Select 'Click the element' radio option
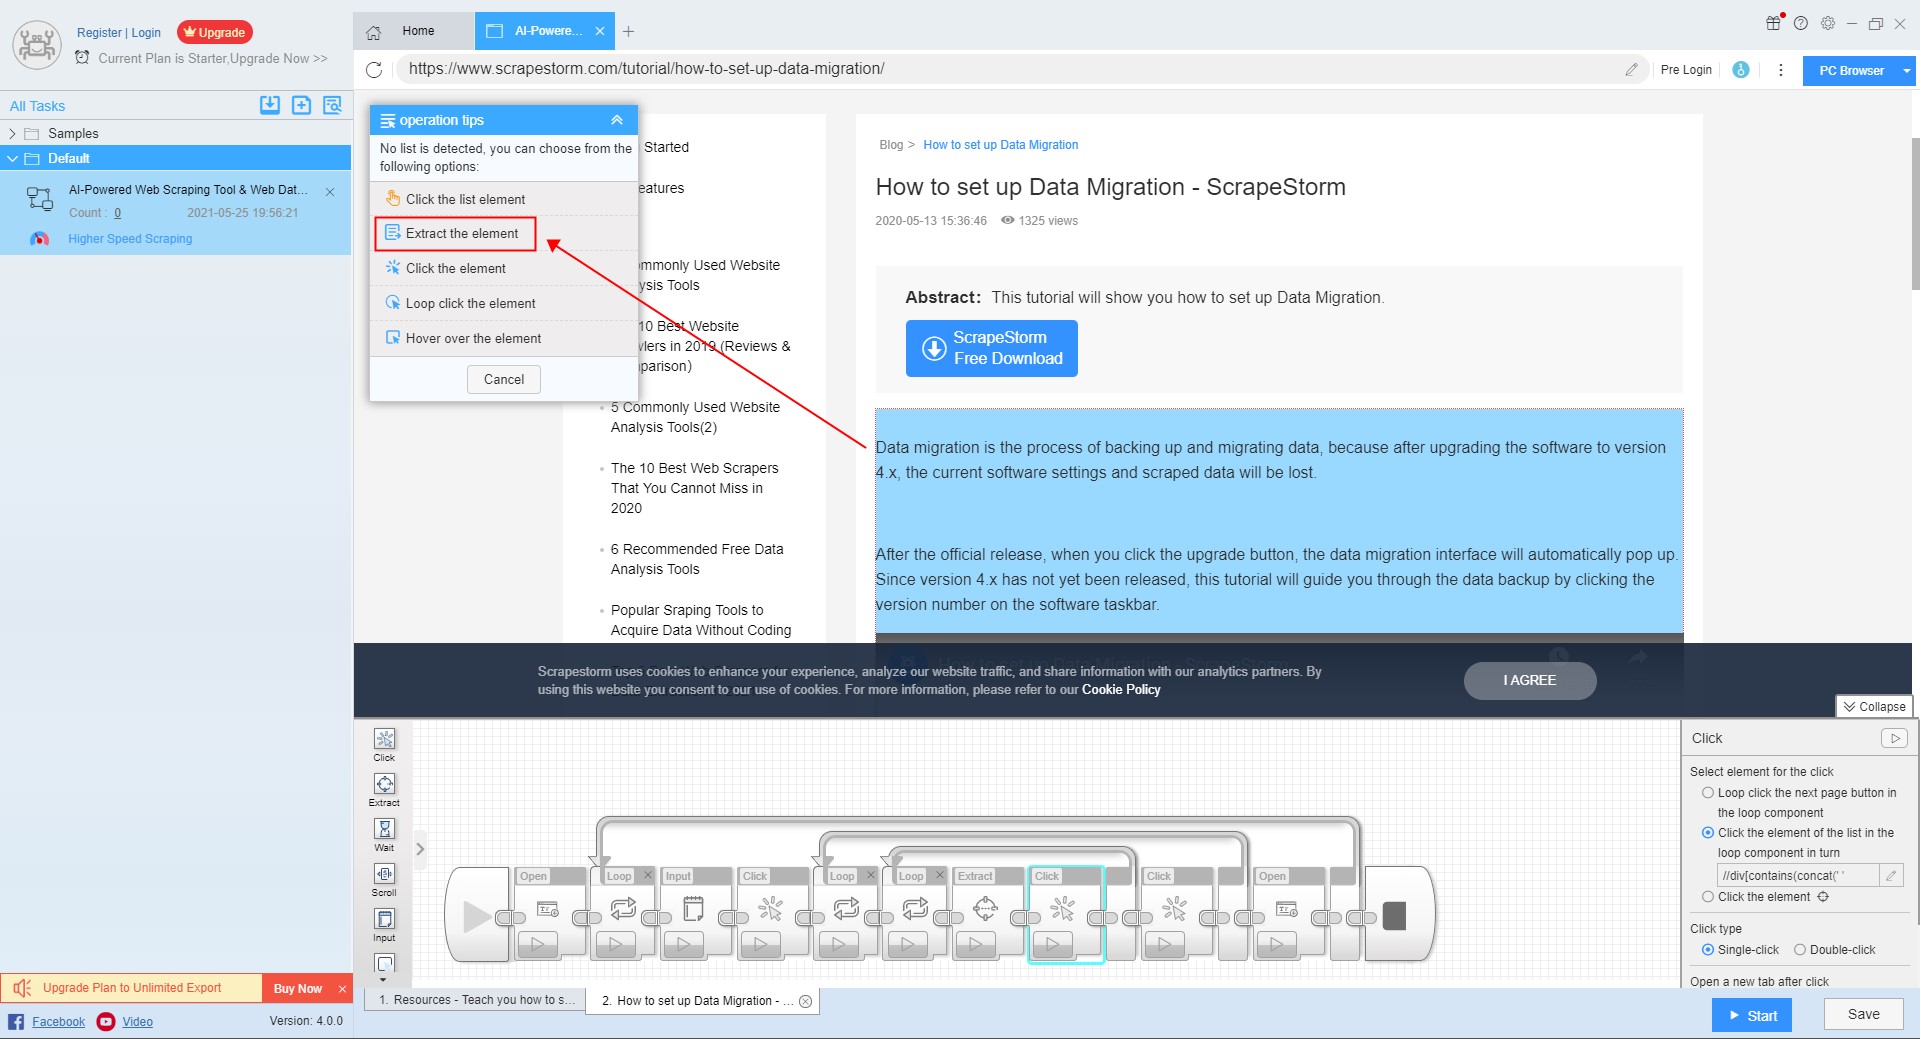 click(1708, 897)
